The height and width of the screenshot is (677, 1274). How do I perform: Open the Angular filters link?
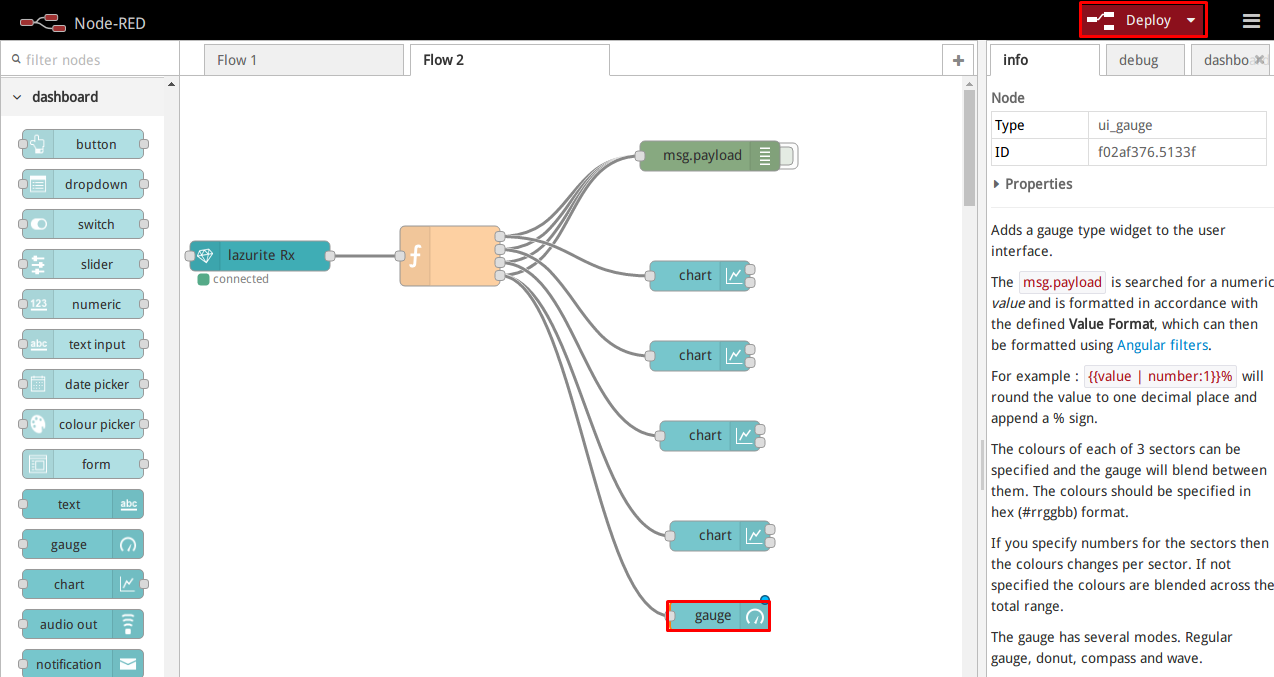[1162, 345]
